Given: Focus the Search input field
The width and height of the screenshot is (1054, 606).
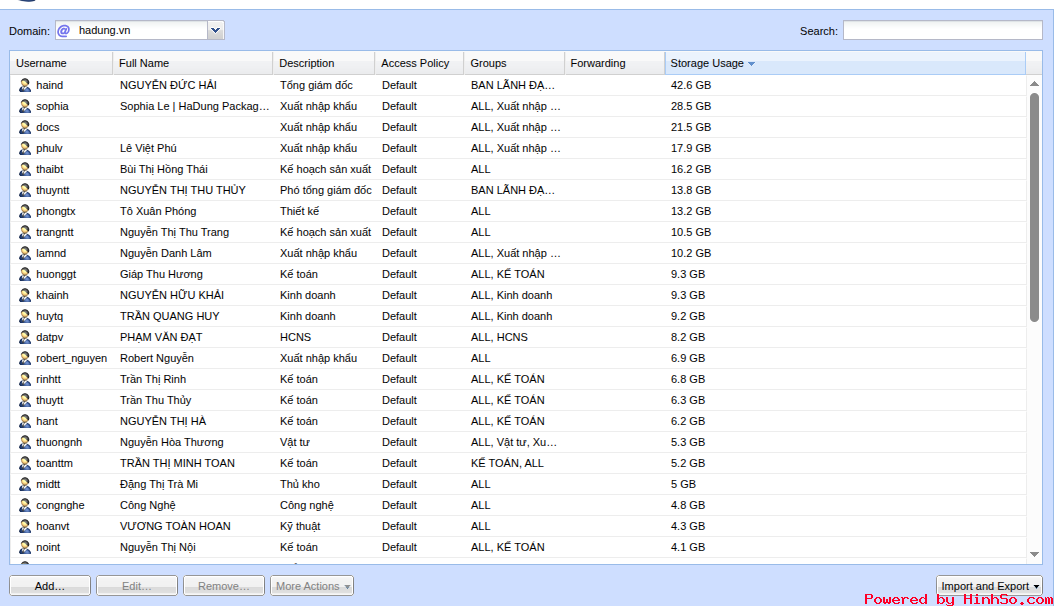Looking at the screenshot, I should pos(942,31).
